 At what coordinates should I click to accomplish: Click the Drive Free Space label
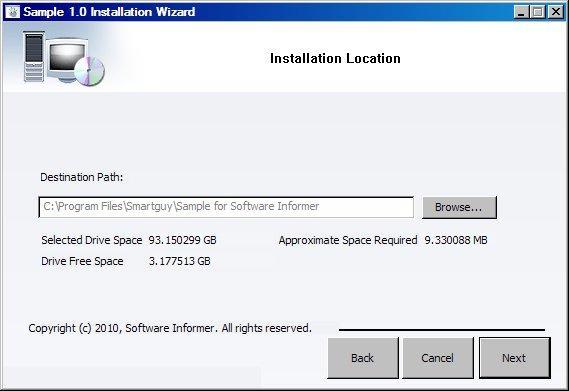[x=82, y=261]
